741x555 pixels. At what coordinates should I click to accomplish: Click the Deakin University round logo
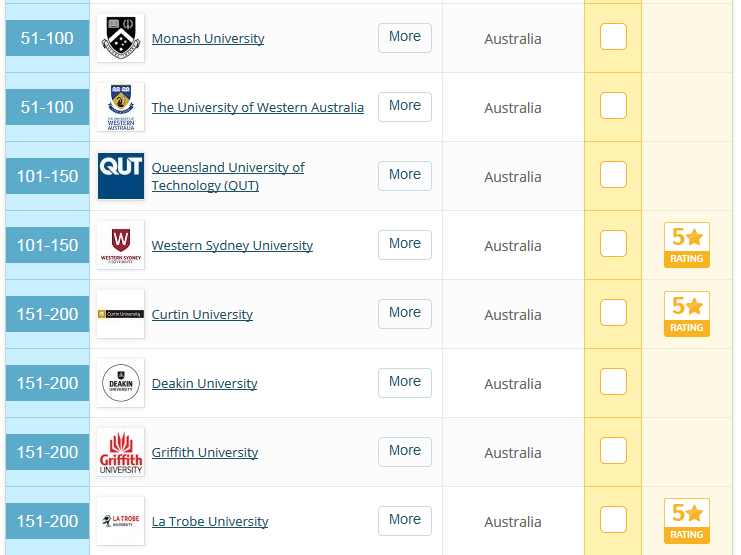tap(120, 383)
